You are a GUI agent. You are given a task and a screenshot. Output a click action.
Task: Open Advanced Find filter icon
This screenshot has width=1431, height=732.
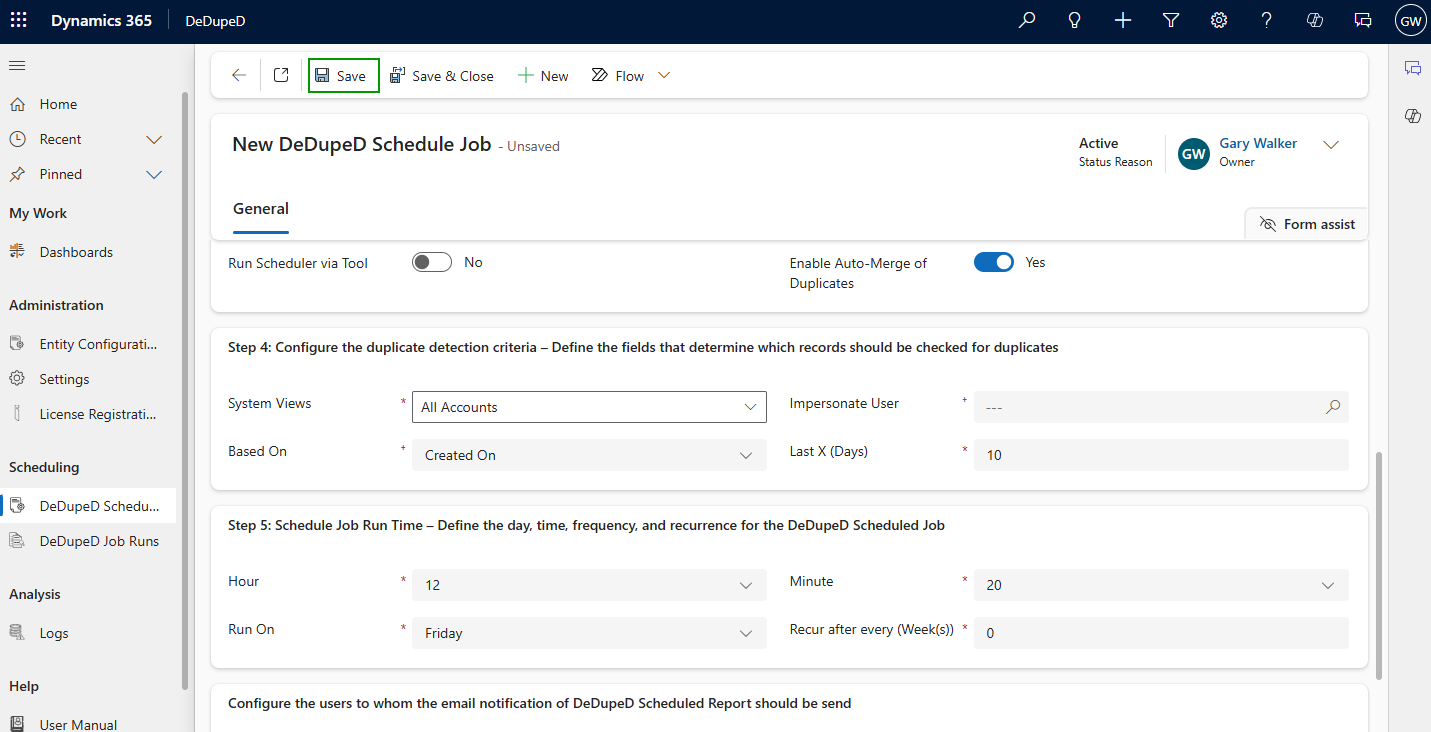1171,21
